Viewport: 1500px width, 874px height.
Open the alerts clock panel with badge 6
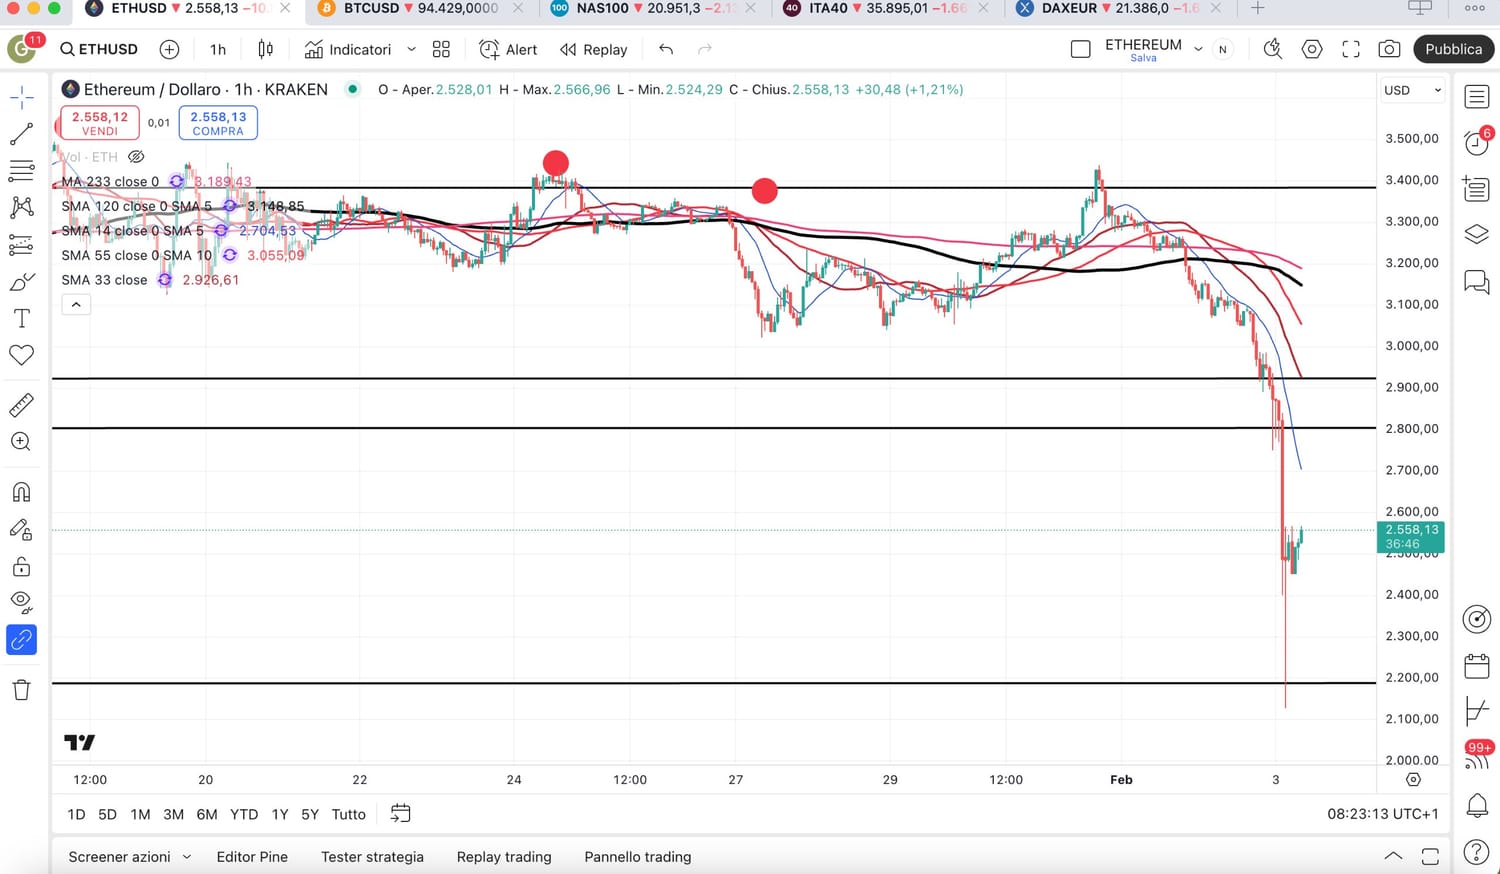1477,142
